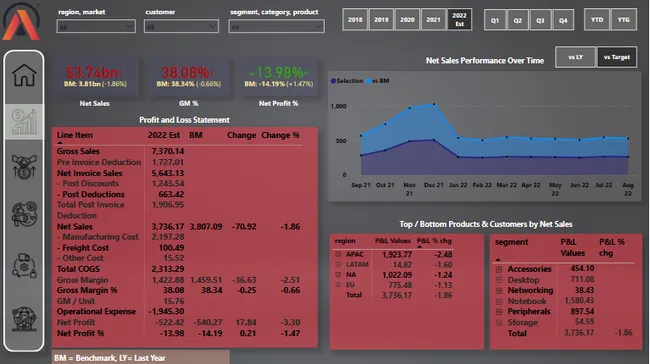Image resolution: width=650 pixels, height=364 pixels.
Task: Click the Gross Sales line item
Action: click(78, 151)
